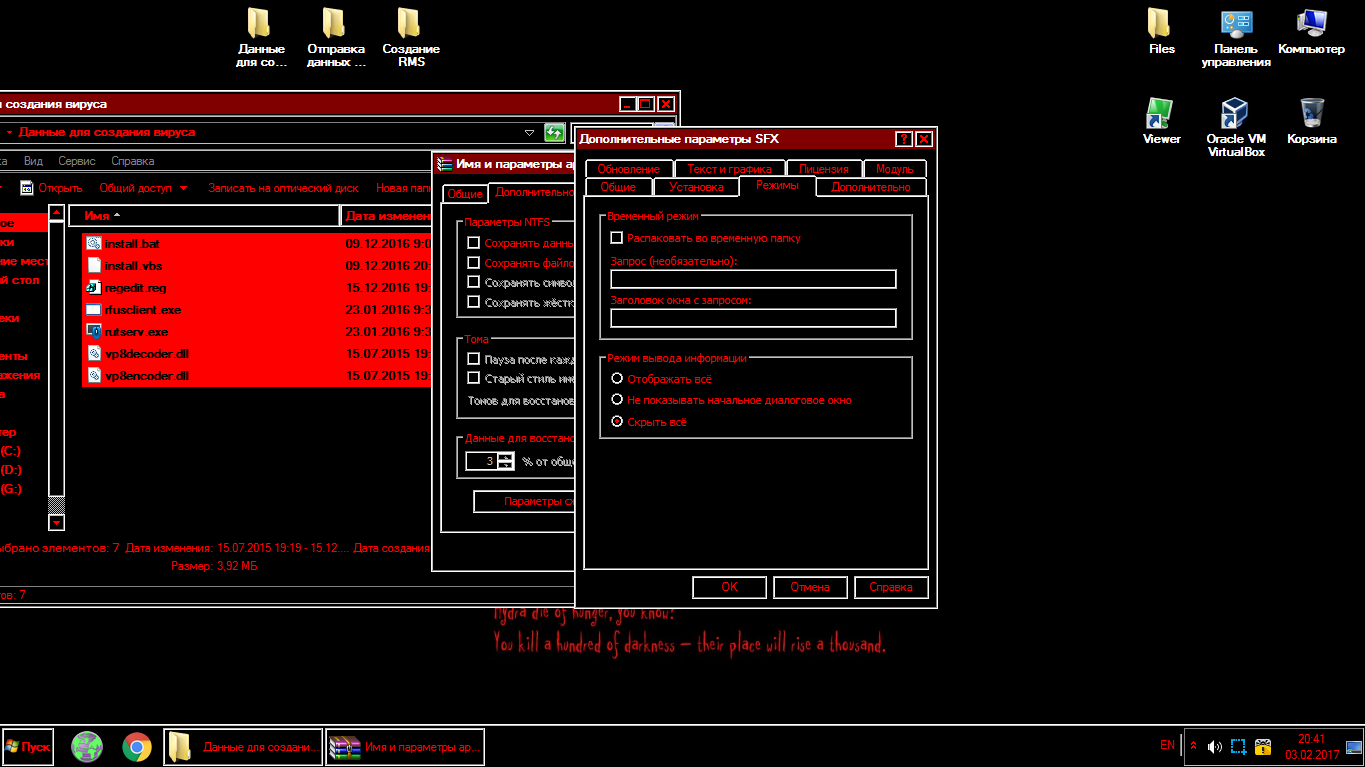Show hidden tray icons arrow
The image size is (1365, 767).
coord(1193,746)
